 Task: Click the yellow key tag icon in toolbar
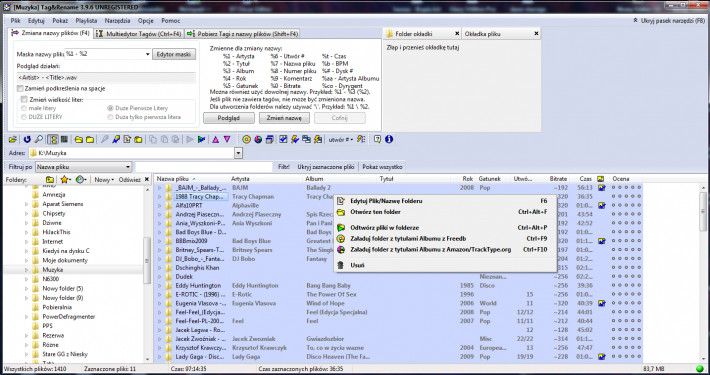(116, 139)
